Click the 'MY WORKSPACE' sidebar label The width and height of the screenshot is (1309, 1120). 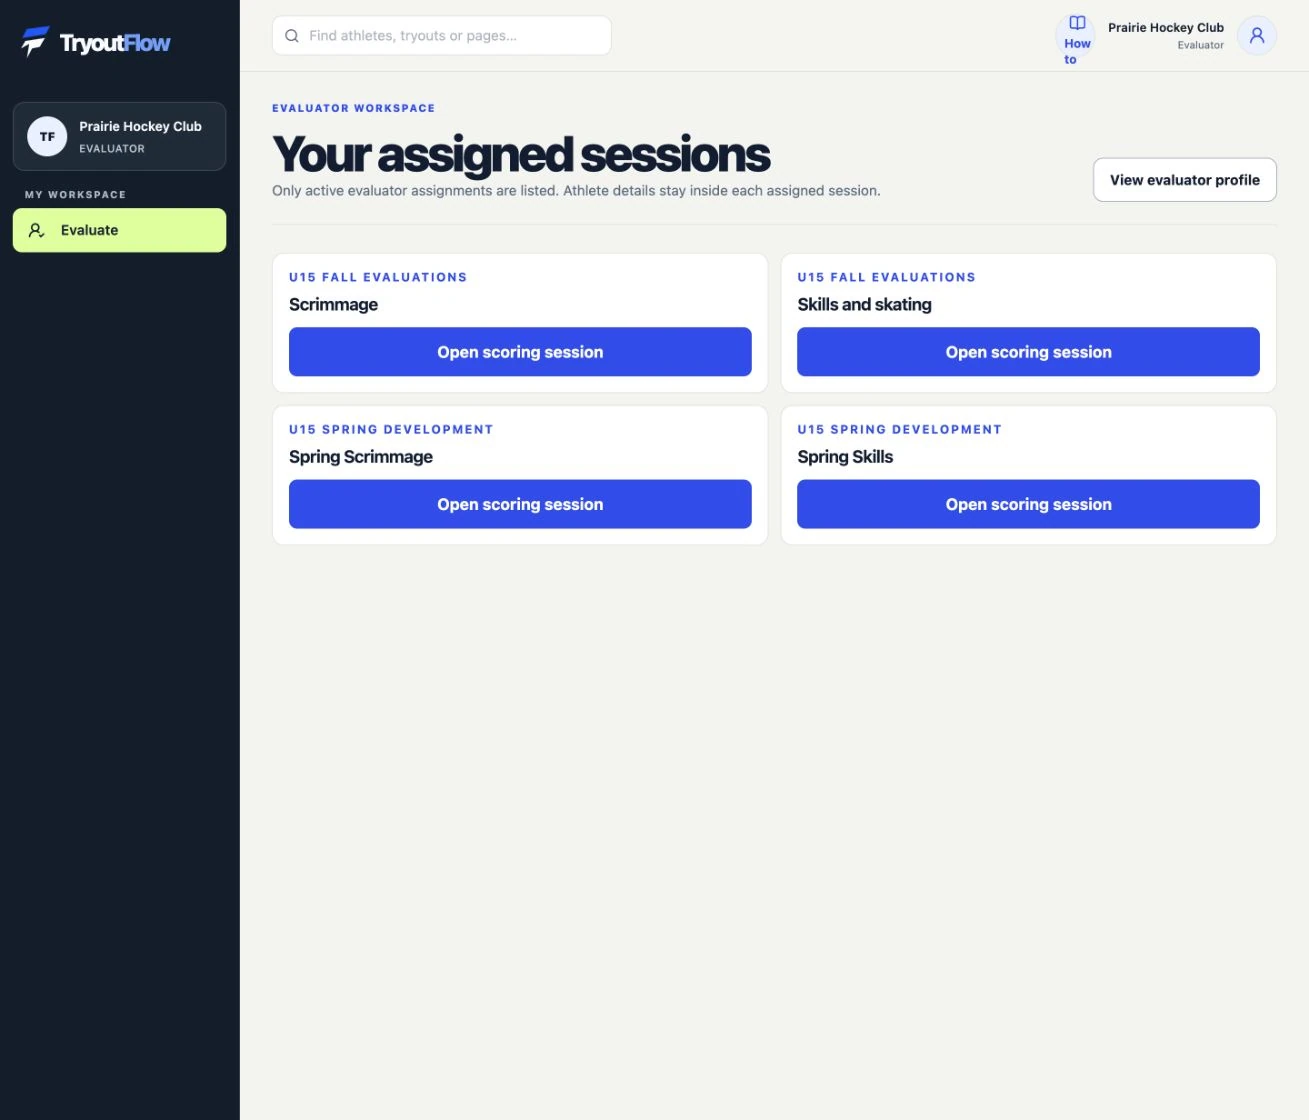pyautogui.click(x=76, y=195)
